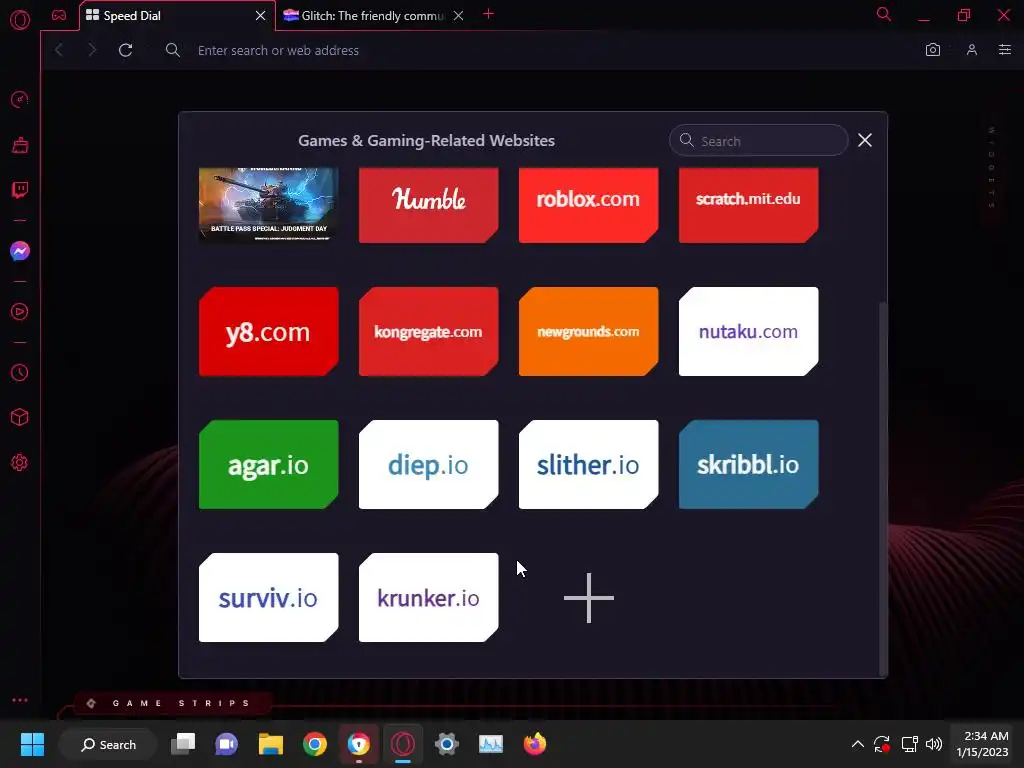This screenshot has height=768, width=1024.
Task: Launch Firefox from taskbar
Action: click(x=535, y=744)
